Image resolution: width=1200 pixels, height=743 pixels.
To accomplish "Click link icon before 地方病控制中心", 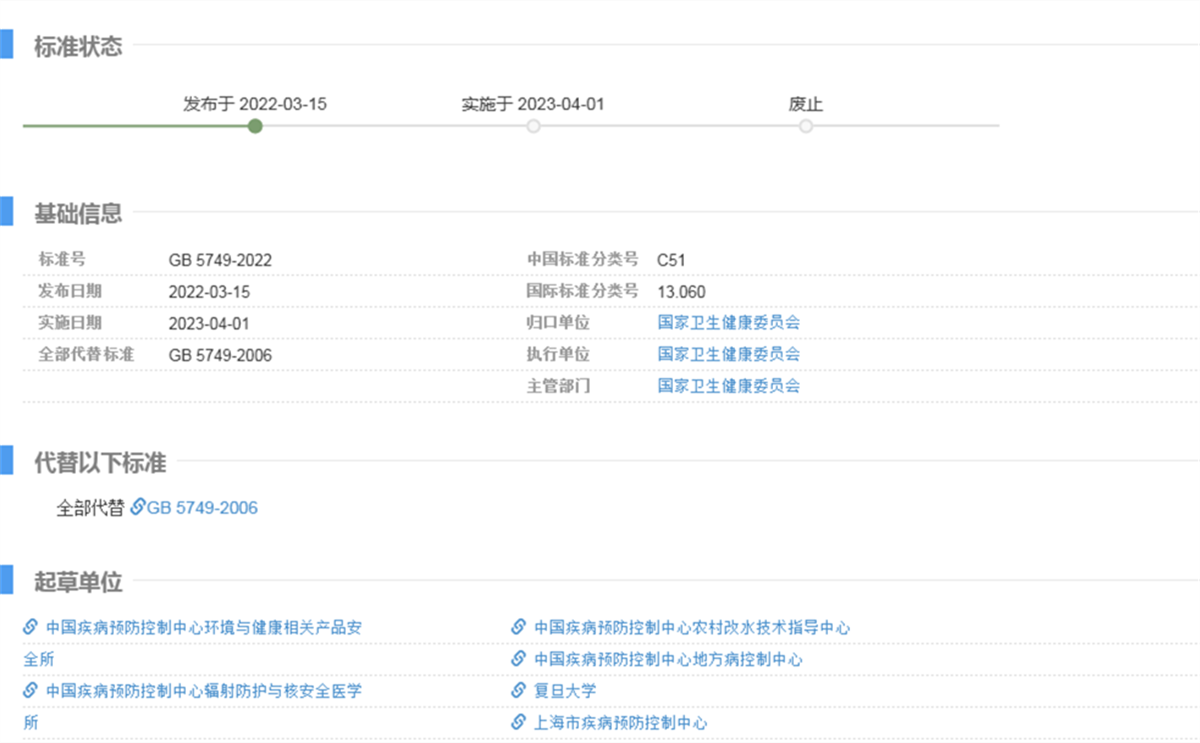I will (518, 659).
